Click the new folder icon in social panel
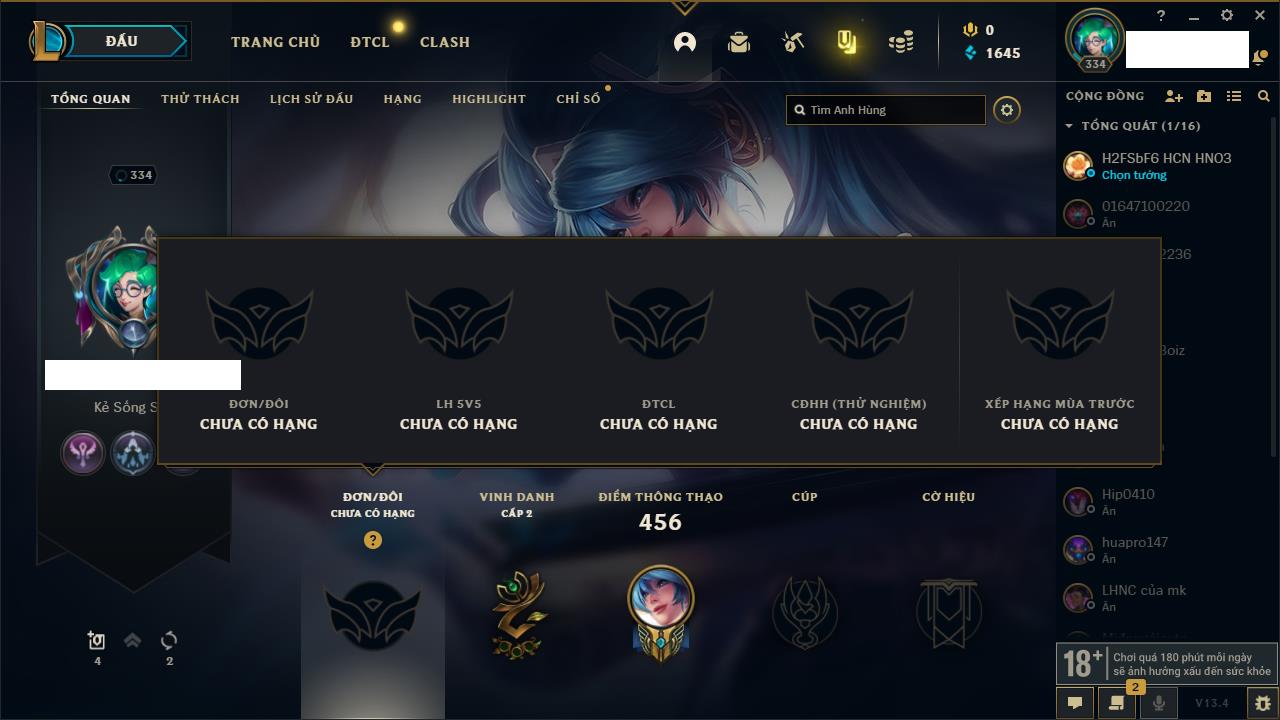 (1204, 96)
